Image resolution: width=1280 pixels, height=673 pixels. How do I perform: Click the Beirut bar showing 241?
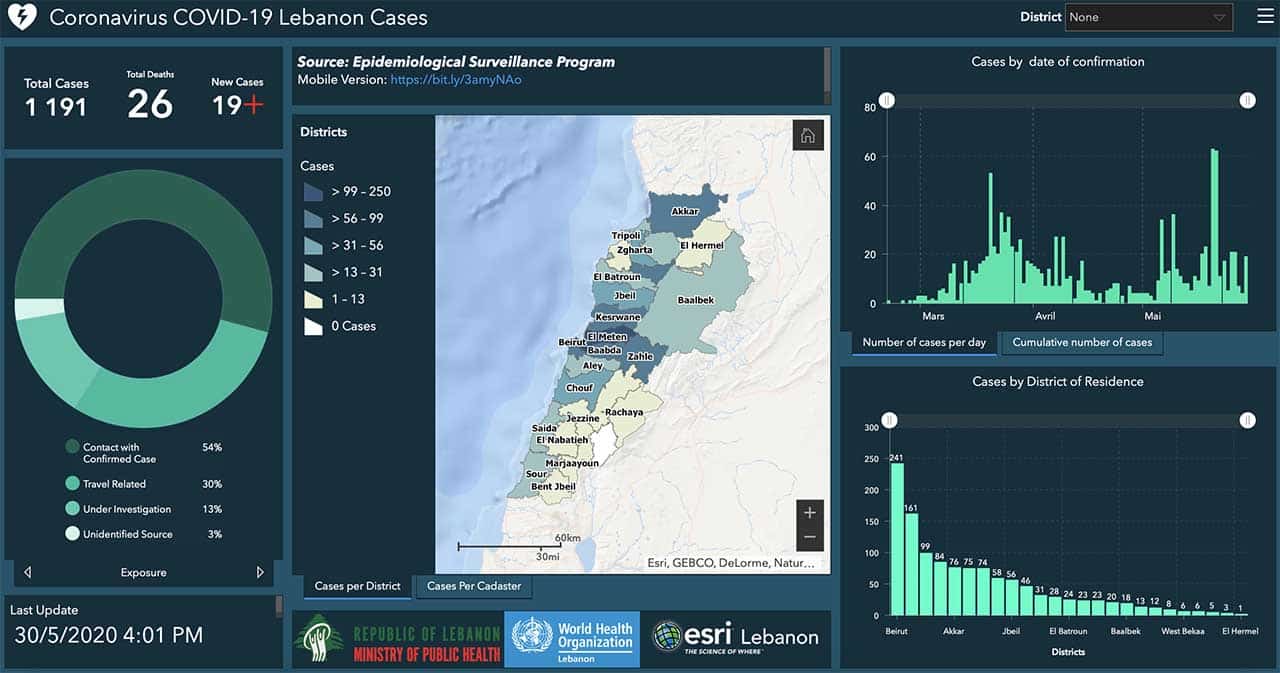(x=897, y=540)
